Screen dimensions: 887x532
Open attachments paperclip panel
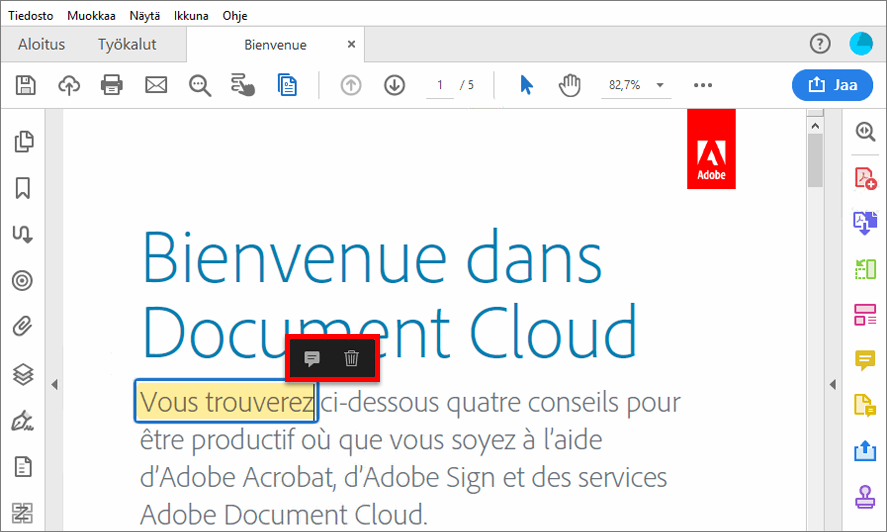click(x=23, y=327)
